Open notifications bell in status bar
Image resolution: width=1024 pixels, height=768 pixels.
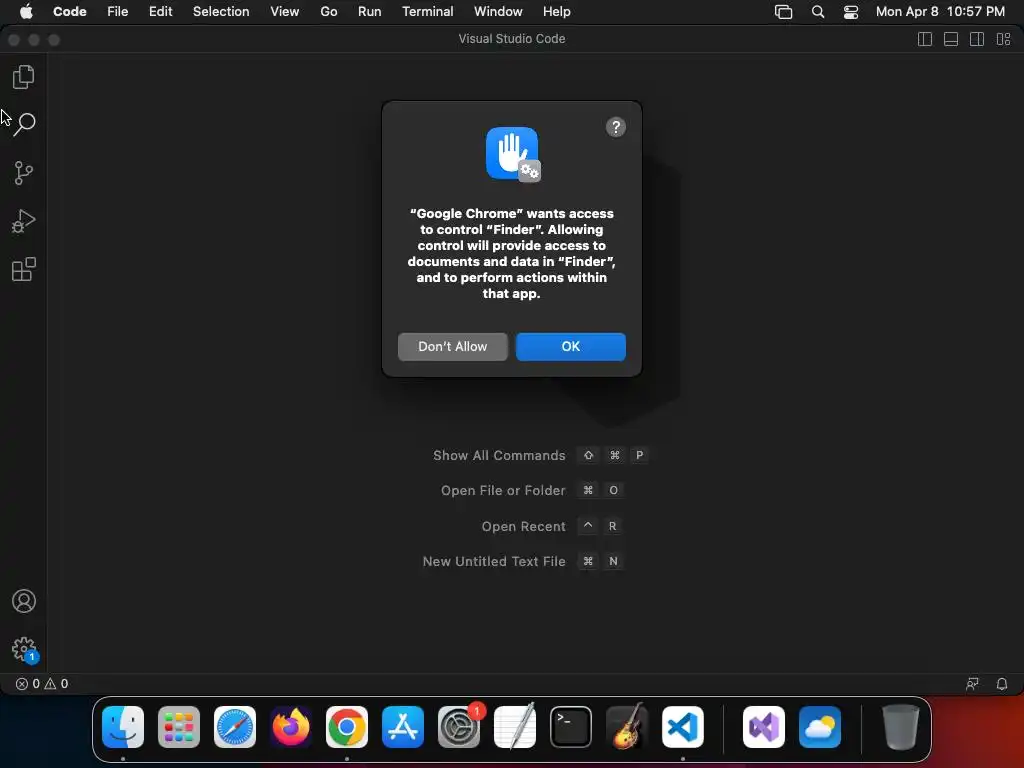(1001, 684)
